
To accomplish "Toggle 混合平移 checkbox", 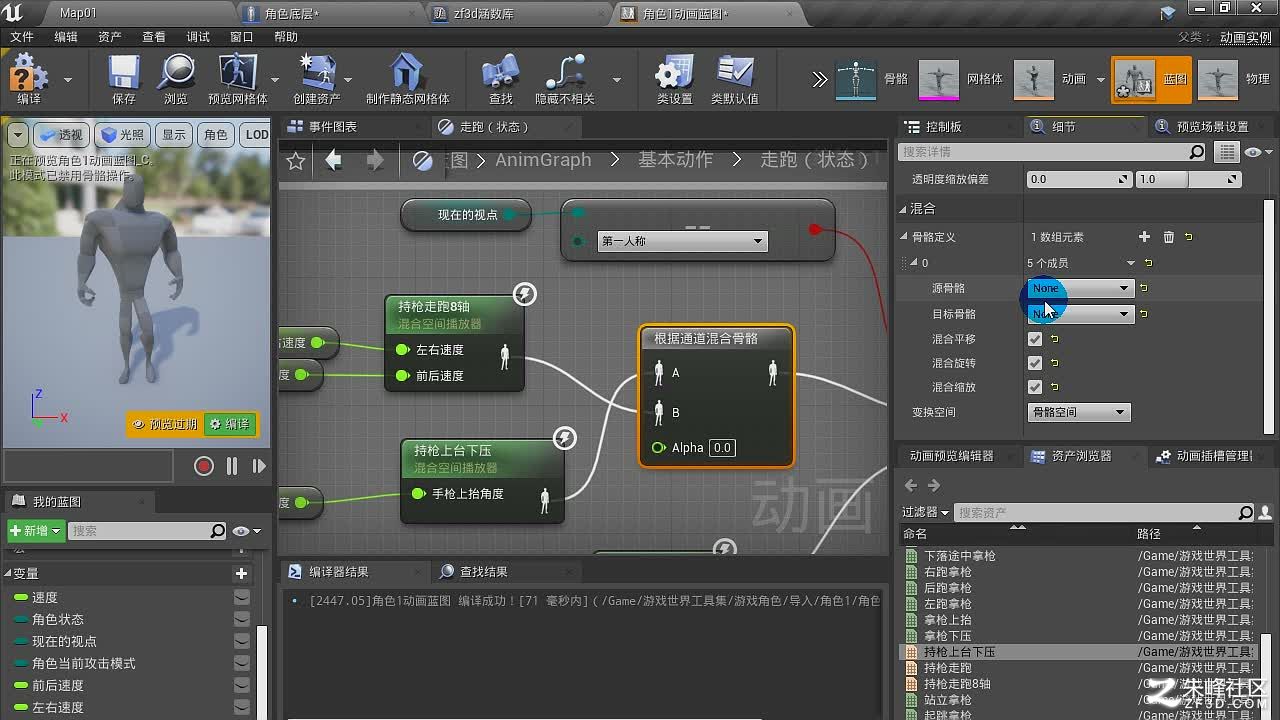I will click(x=1035, y=339).
